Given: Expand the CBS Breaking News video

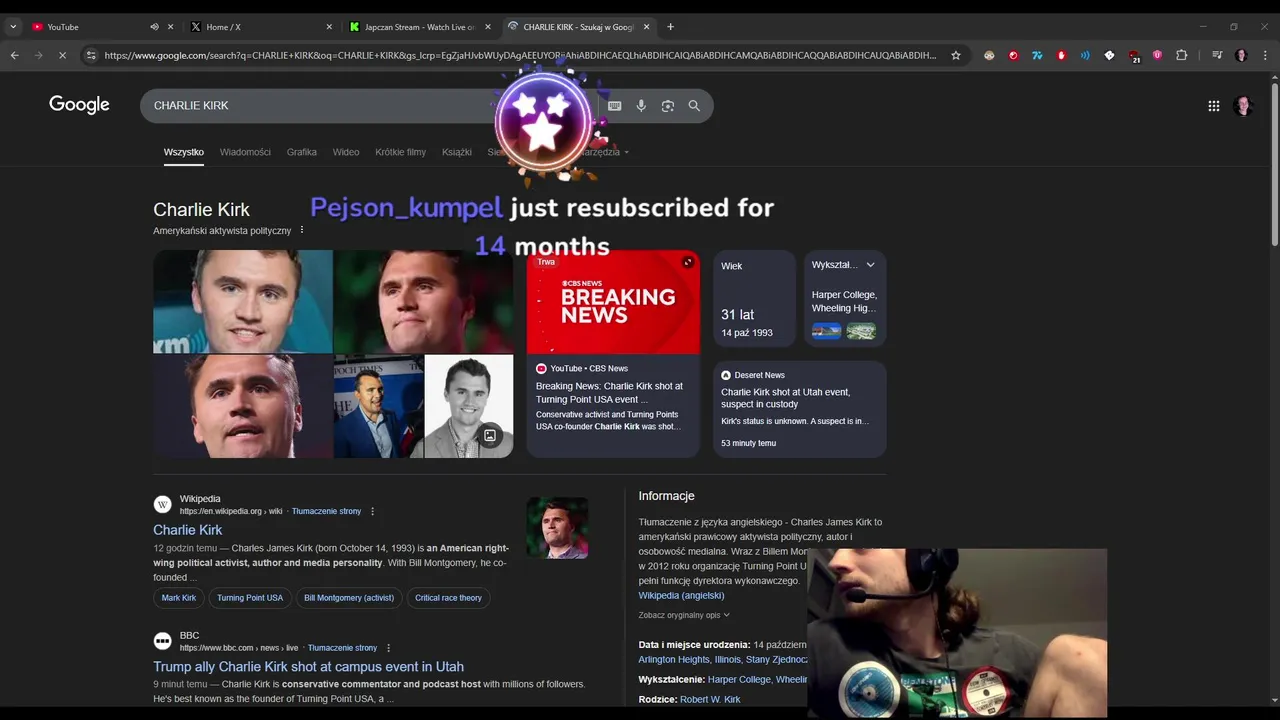Looking at the screenshot, I should pyautogui.click(x=688, y=262).
